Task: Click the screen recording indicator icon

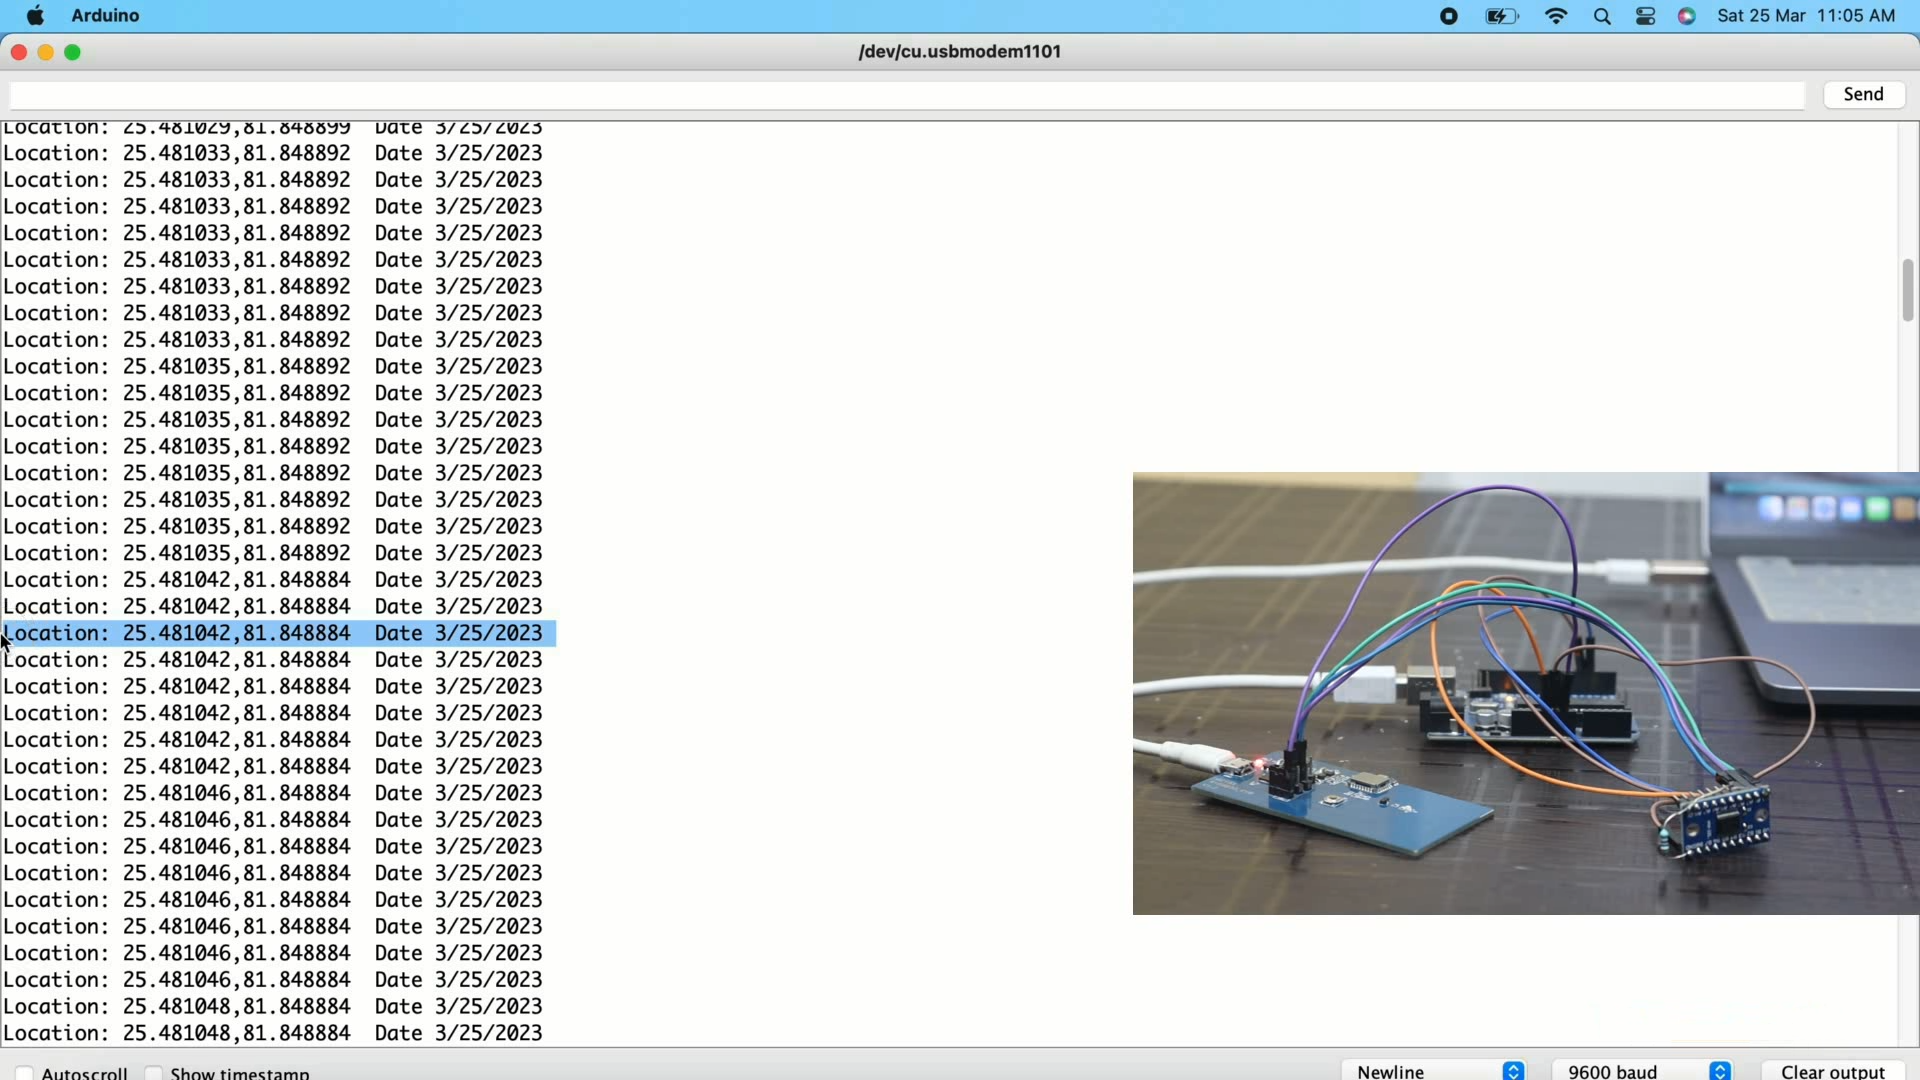Action: coord(1449,17)
